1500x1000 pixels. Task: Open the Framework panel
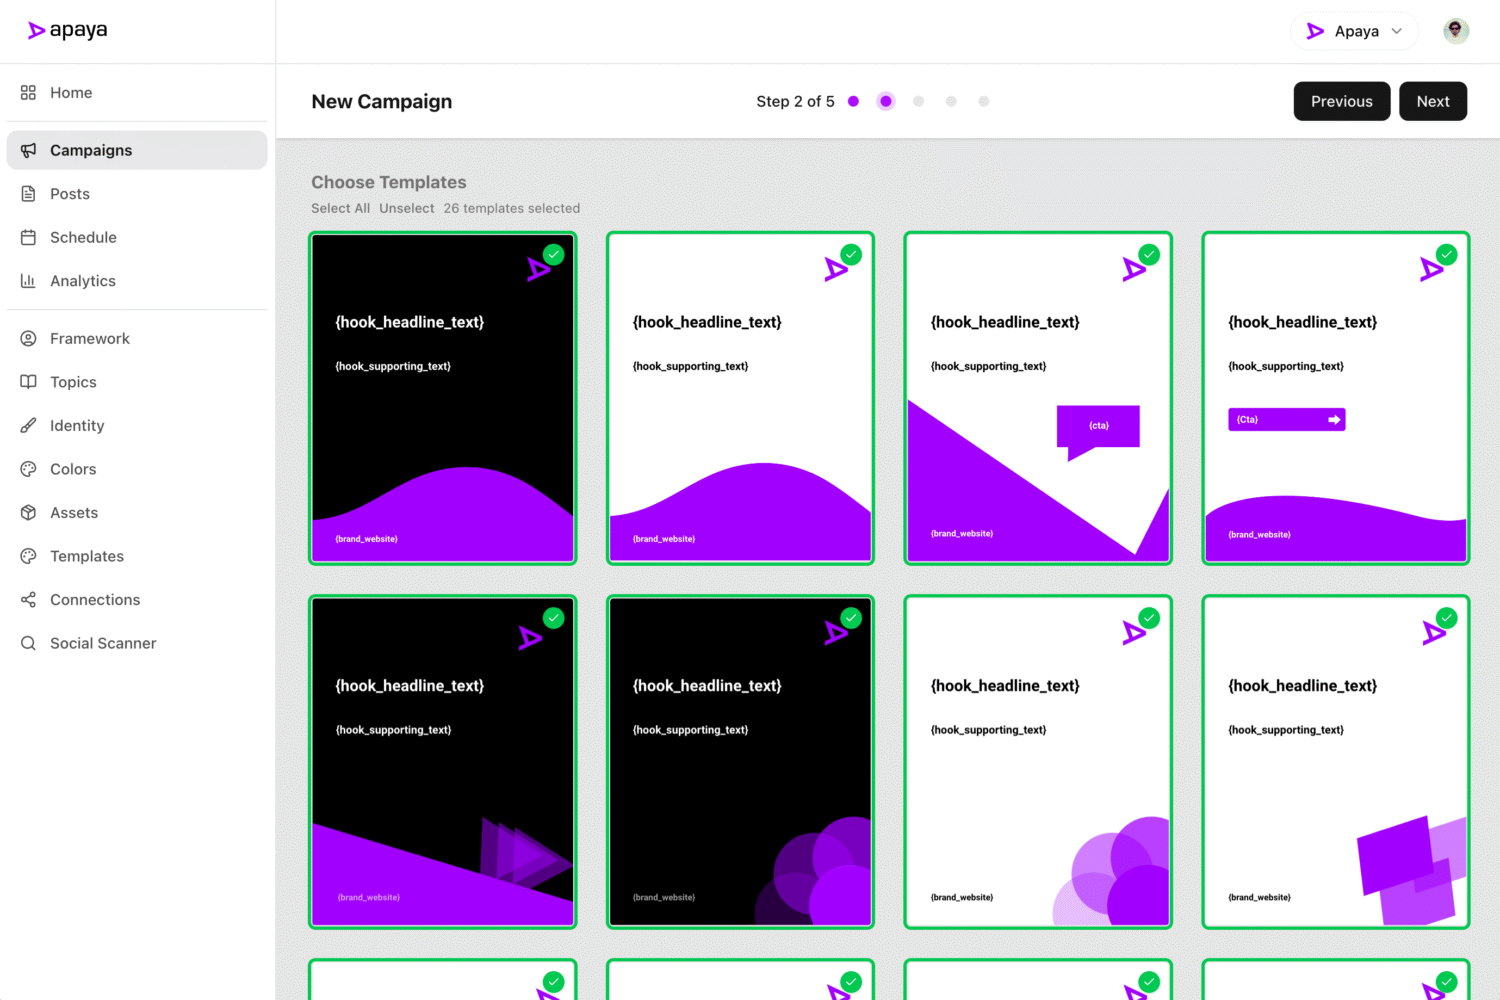(x=90, y=338)
